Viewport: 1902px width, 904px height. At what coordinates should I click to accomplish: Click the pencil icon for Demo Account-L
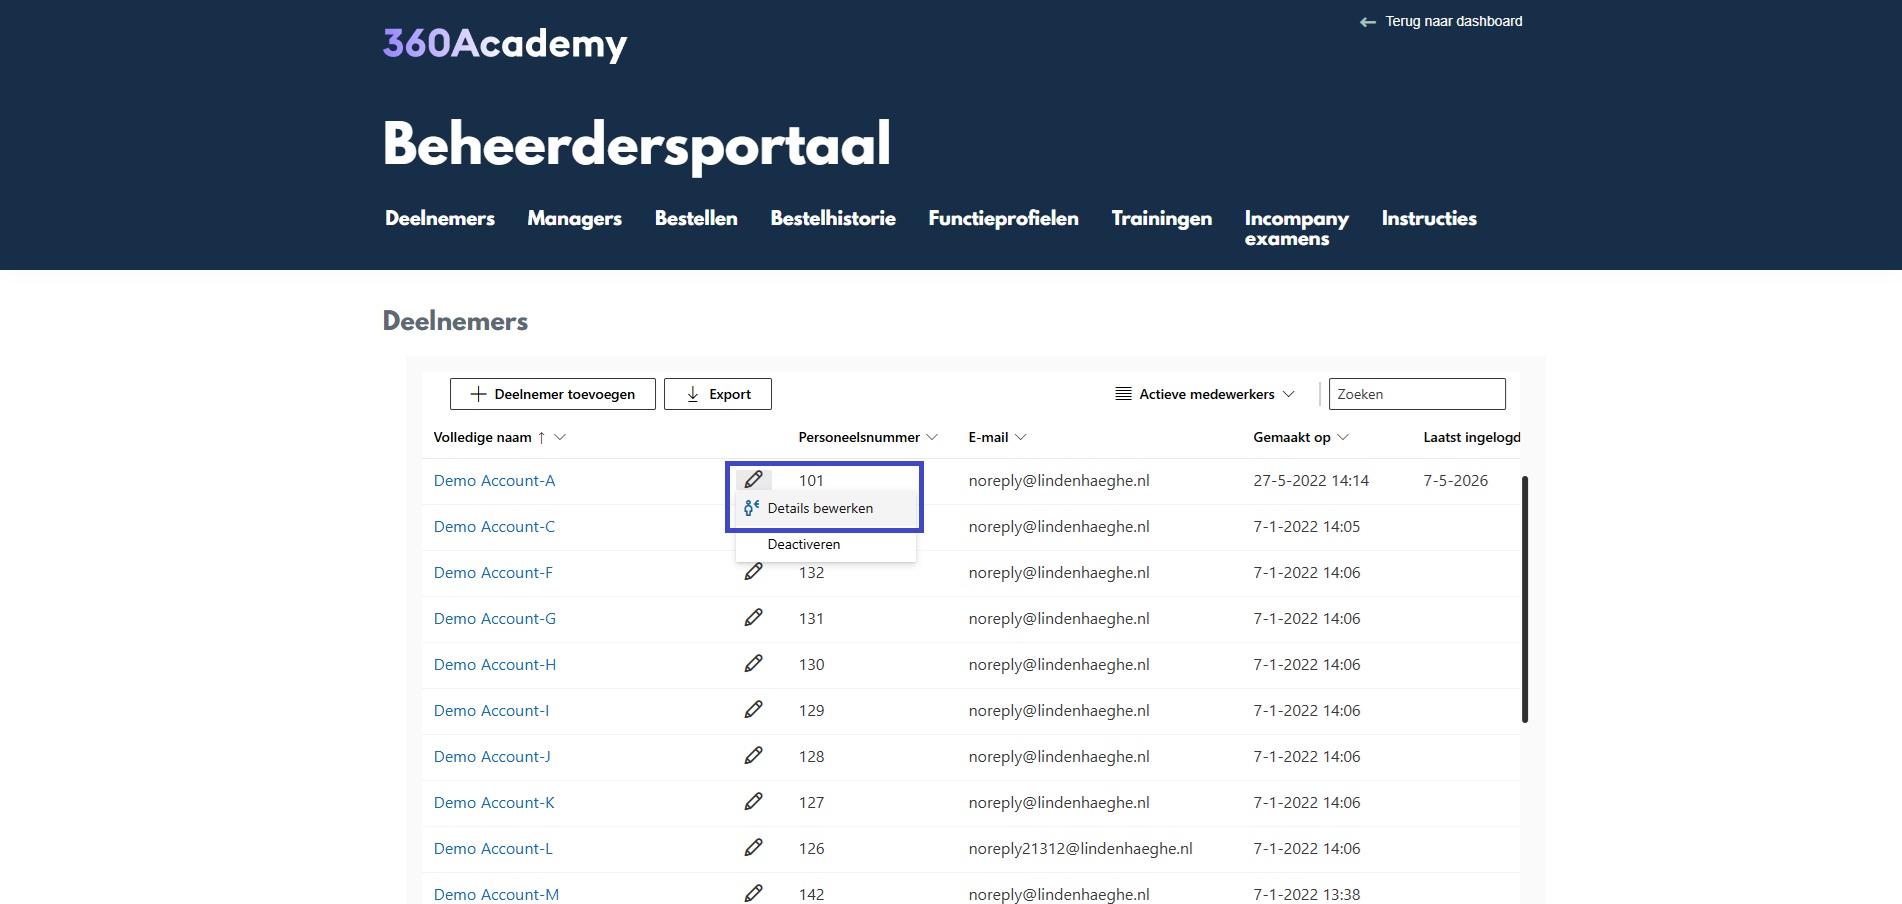(x=754, y=848)
